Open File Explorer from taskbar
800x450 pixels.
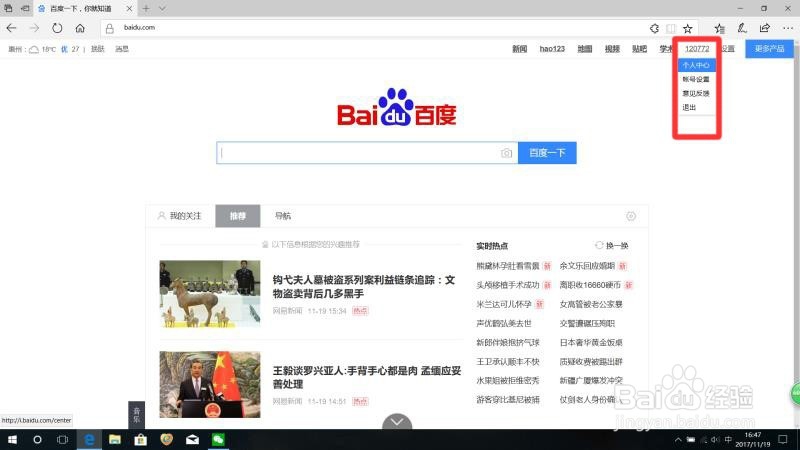pos(115,440)
